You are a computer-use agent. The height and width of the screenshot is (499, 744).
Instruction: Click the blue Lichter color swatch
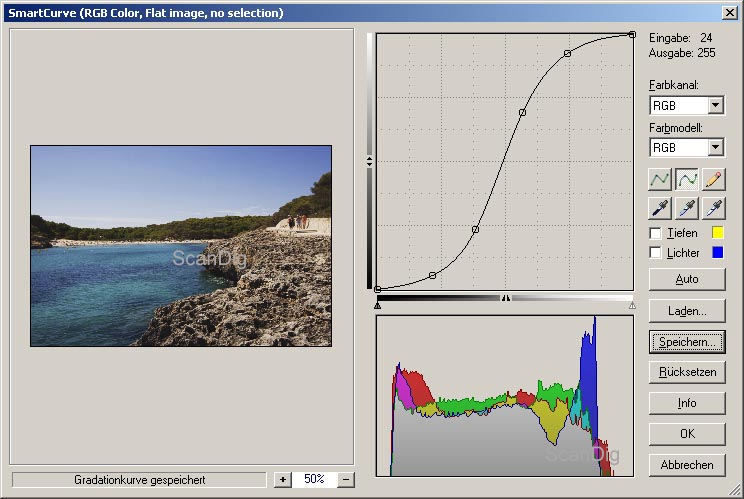tap(717, 253)
